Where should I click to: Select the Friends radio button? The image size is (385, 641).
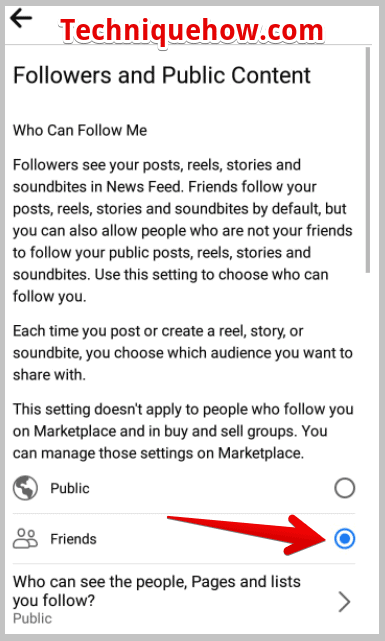(x=345, y=539)
